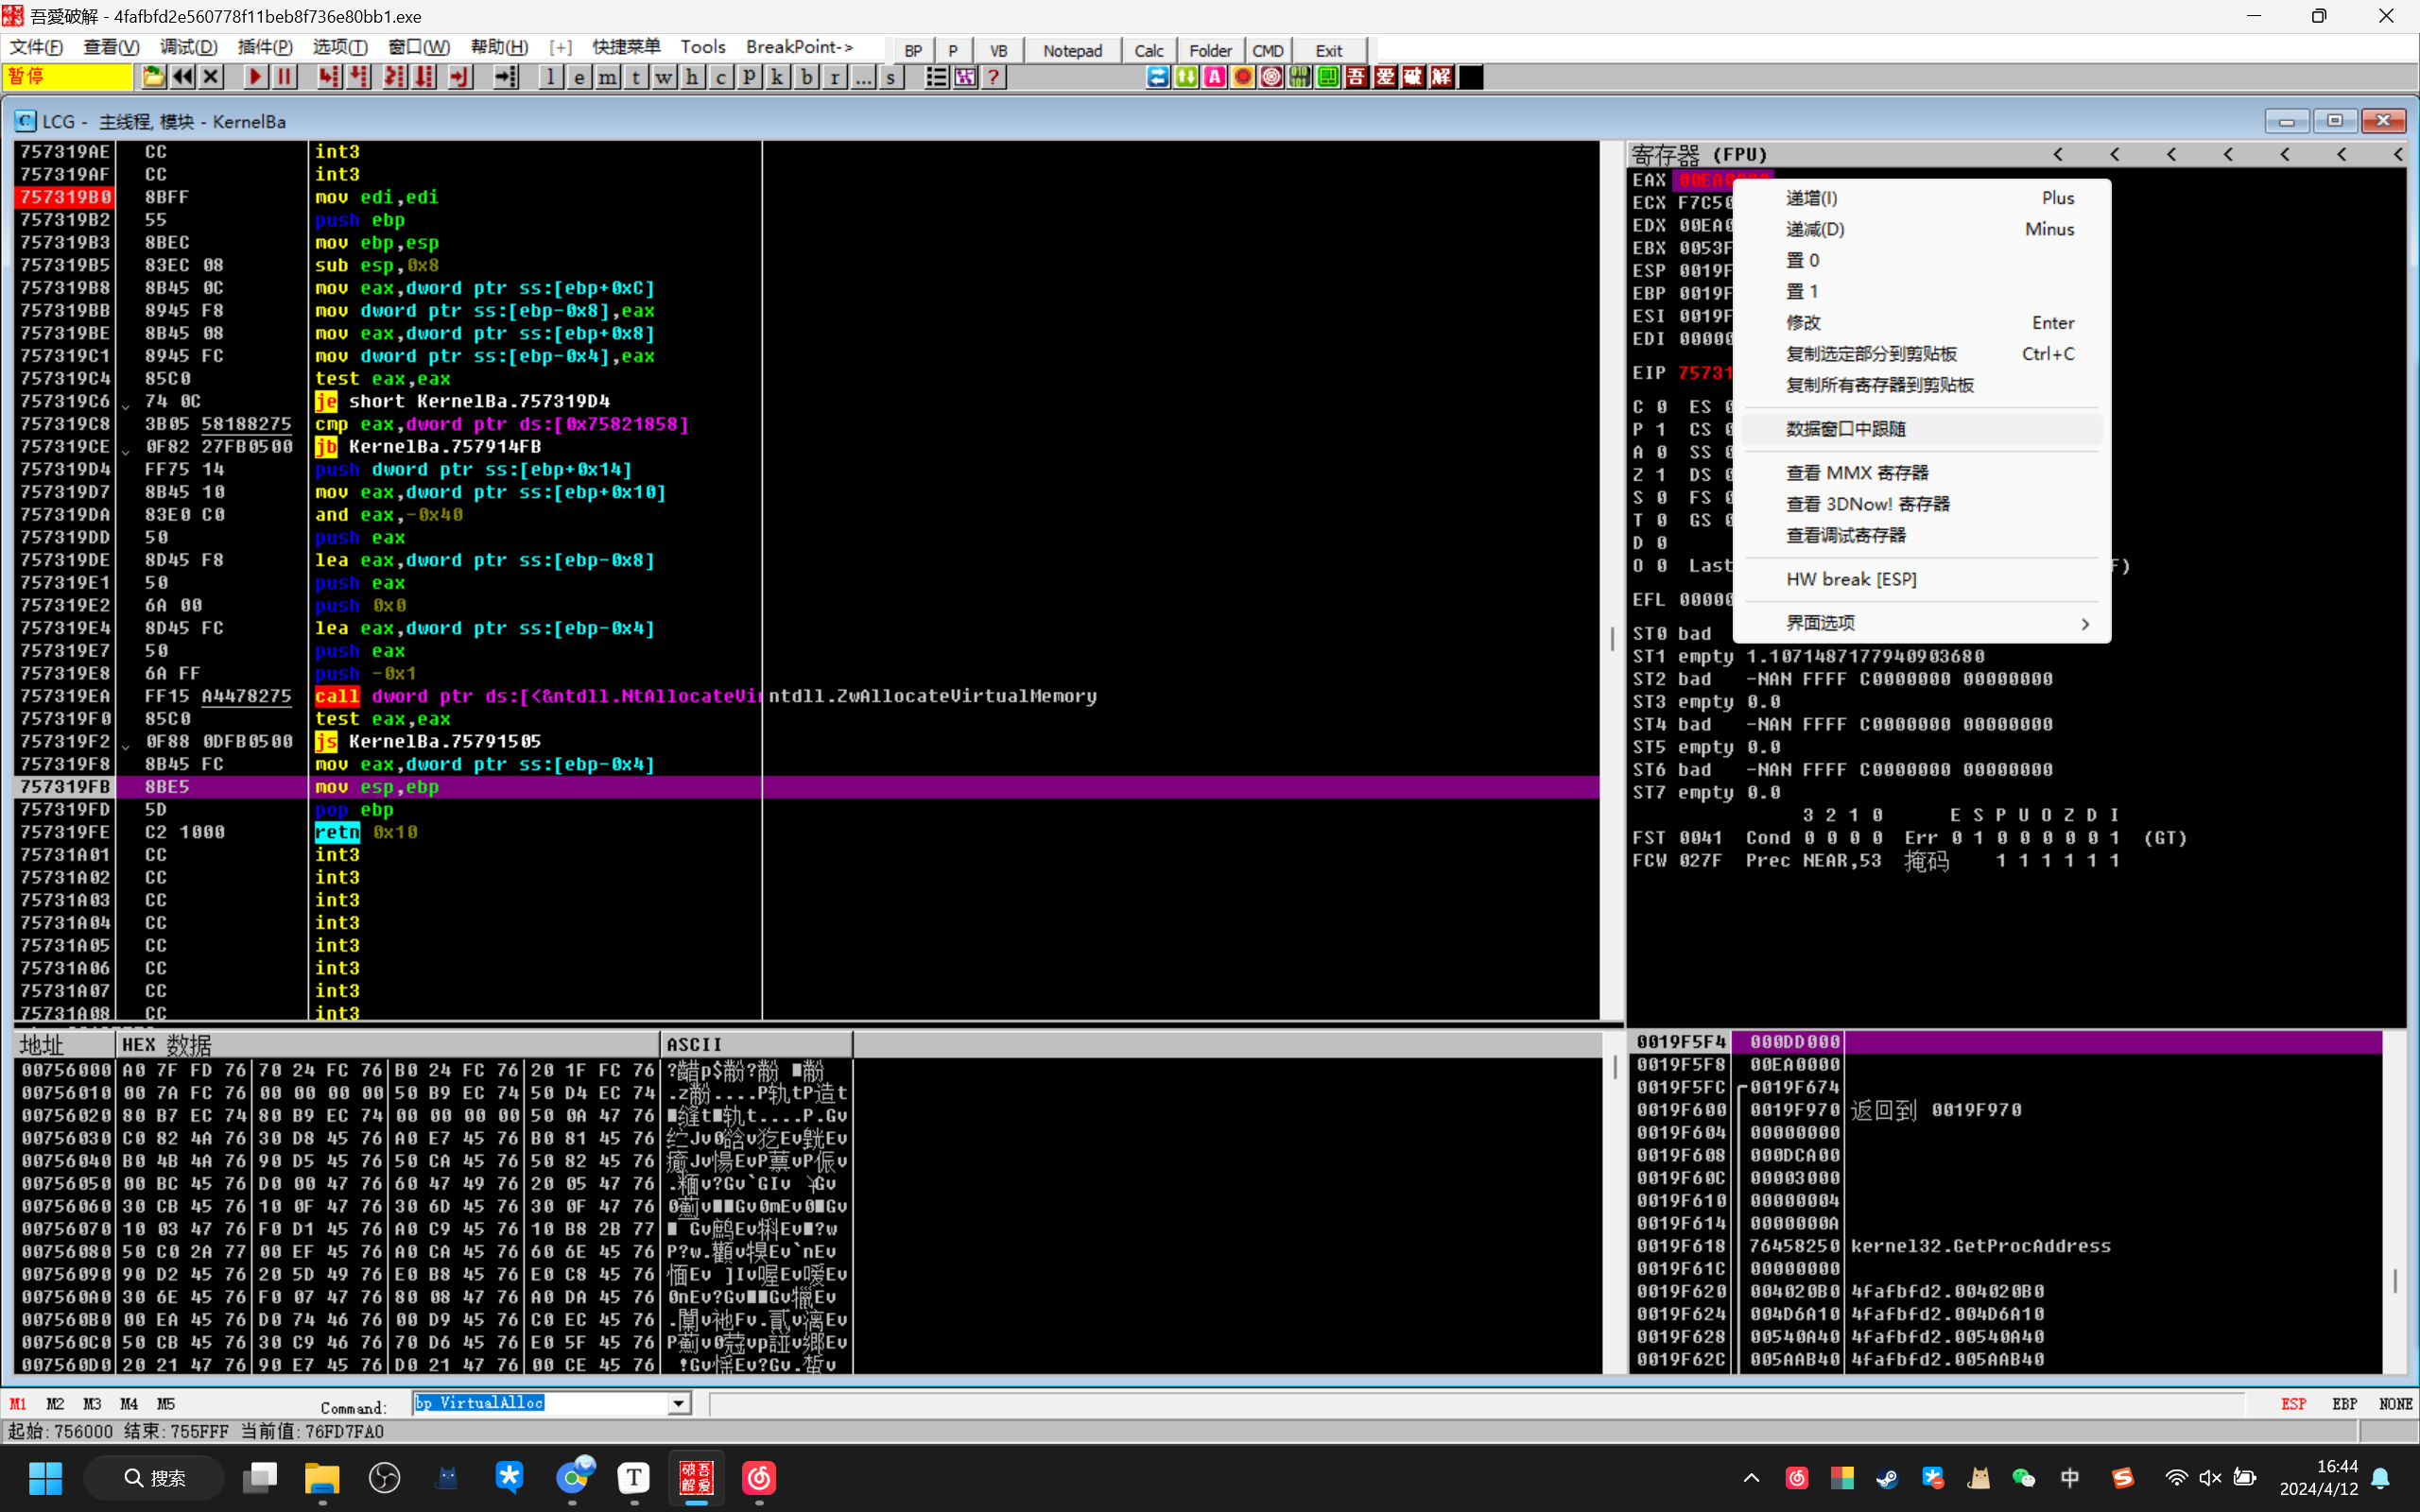This screenshot has width=2420, height=1512.
Task: Open Memory map with 'm' button
Action: point(607,77)
